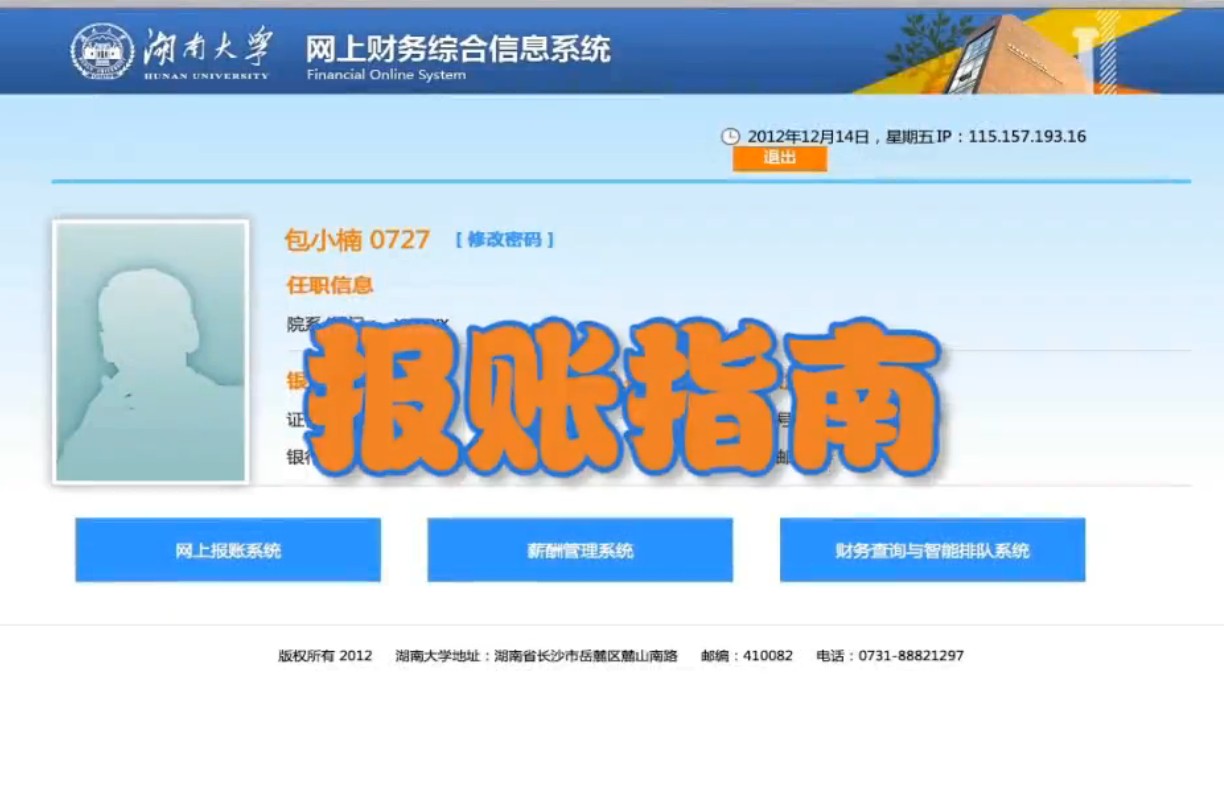
Task: Click the 版权所有 2012 footer text
Action: pyautogui.click(x=325, y=656)
